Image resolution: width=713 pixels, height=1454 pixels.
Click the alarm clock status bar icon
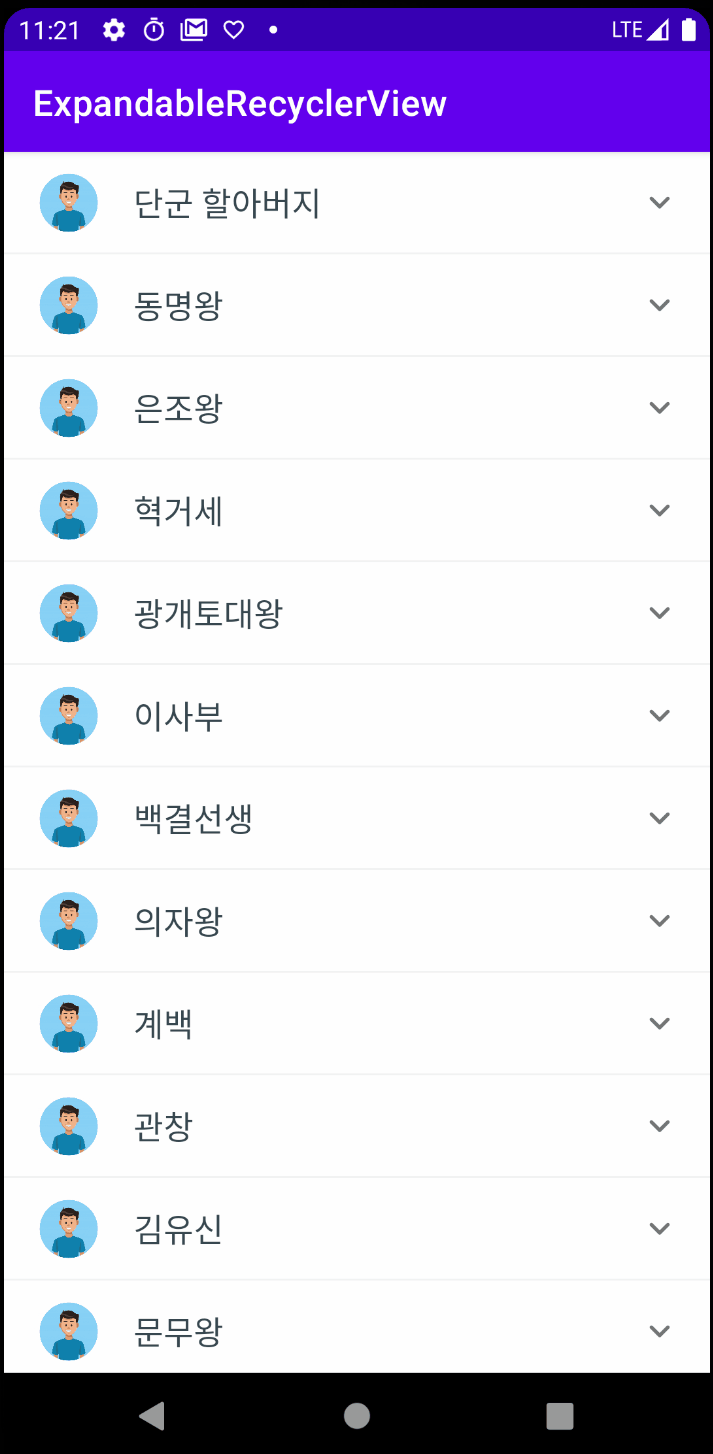[x=153, y=29]
